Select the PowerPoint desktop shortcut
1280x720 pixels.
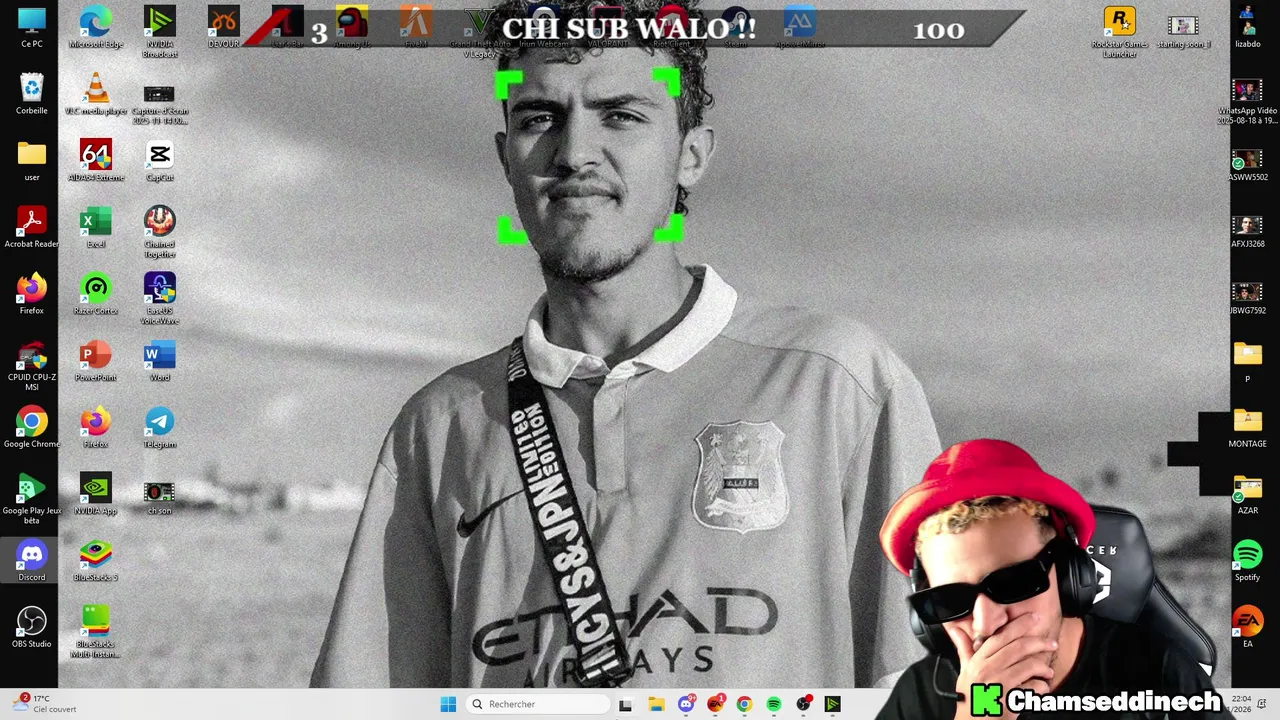(96, 361)
